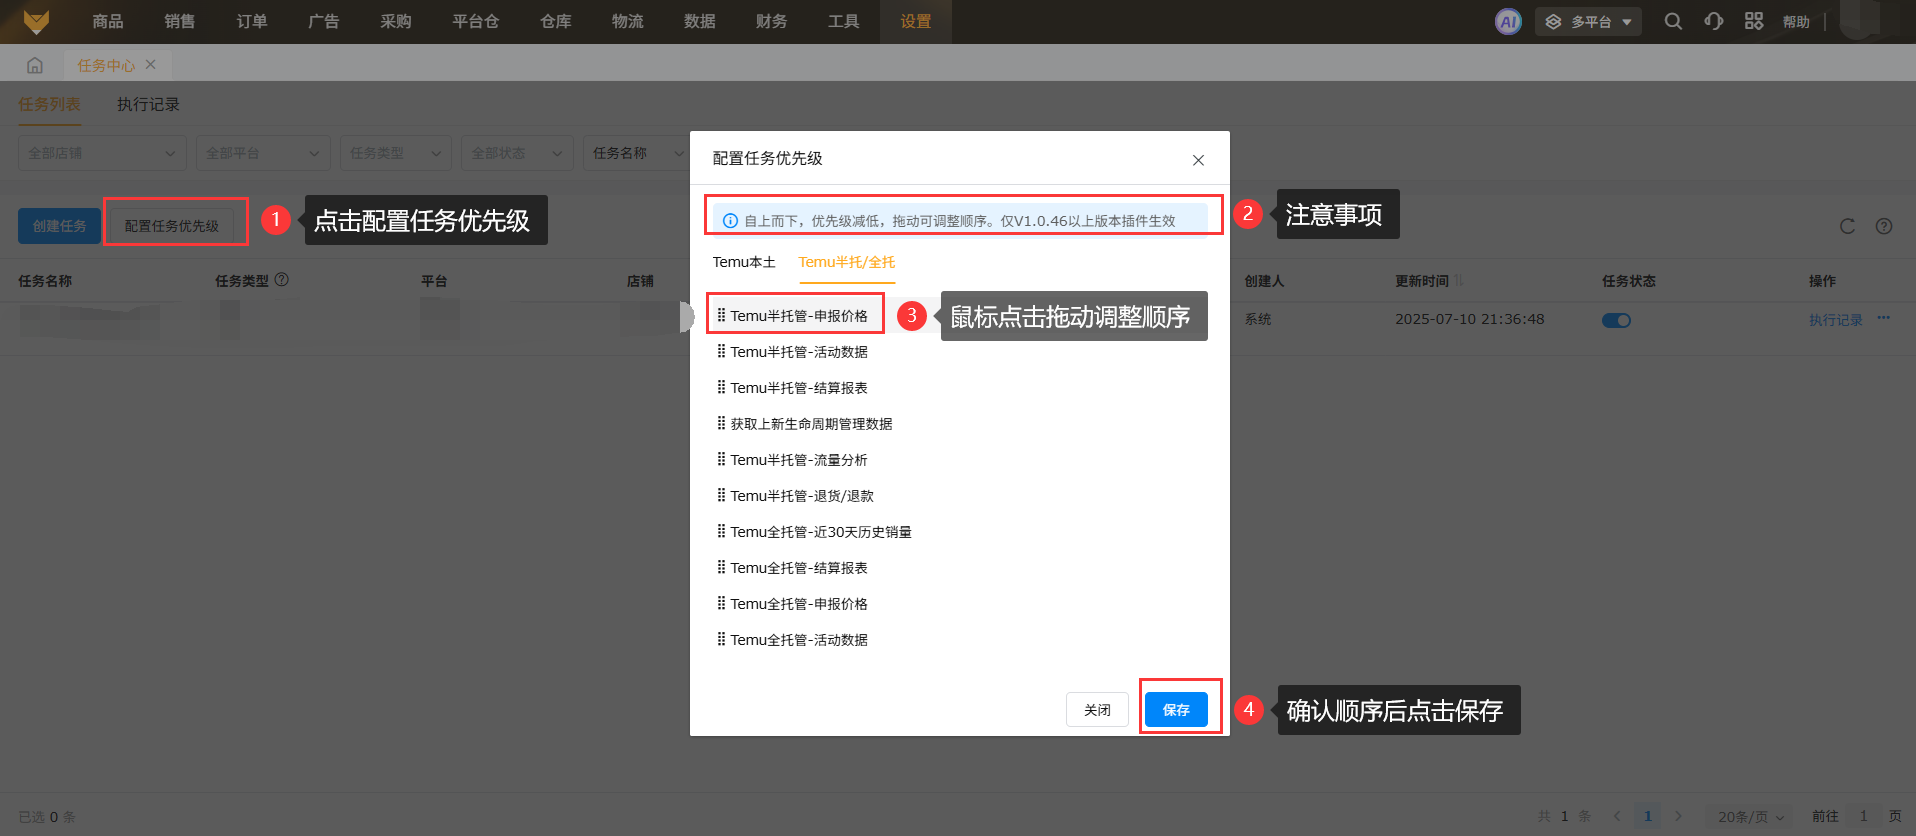Open the 多平台 platform dropdown
This screenshot has width=1916, height=836.
(1589, 21)
